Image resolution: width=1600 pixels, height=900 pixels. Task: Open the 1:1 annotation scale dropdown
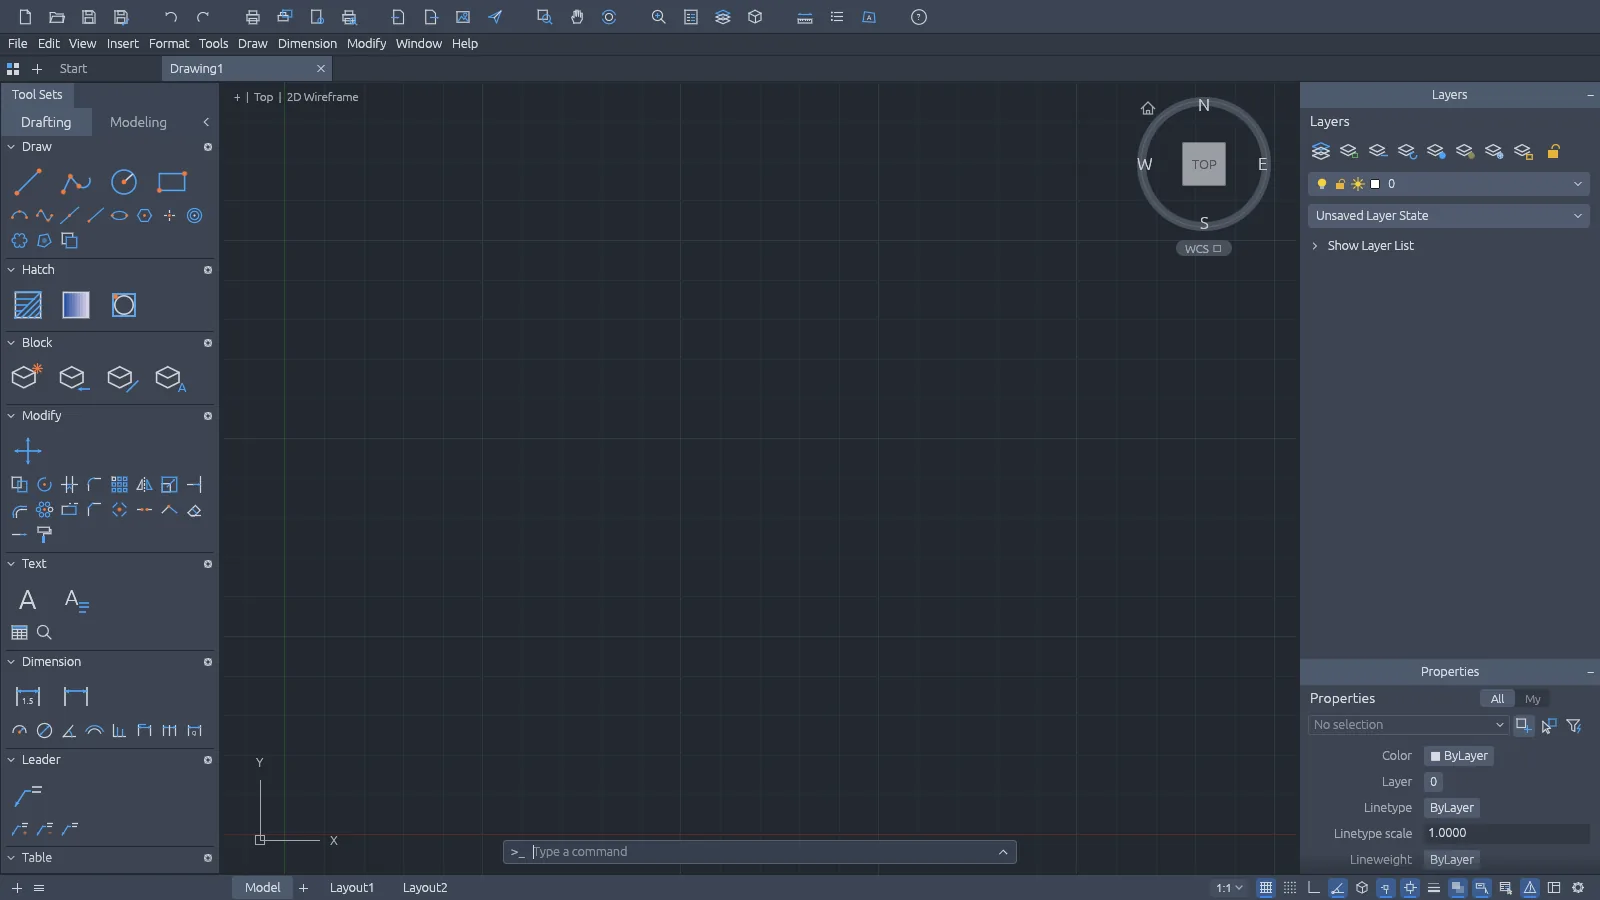pos(1229,888)
